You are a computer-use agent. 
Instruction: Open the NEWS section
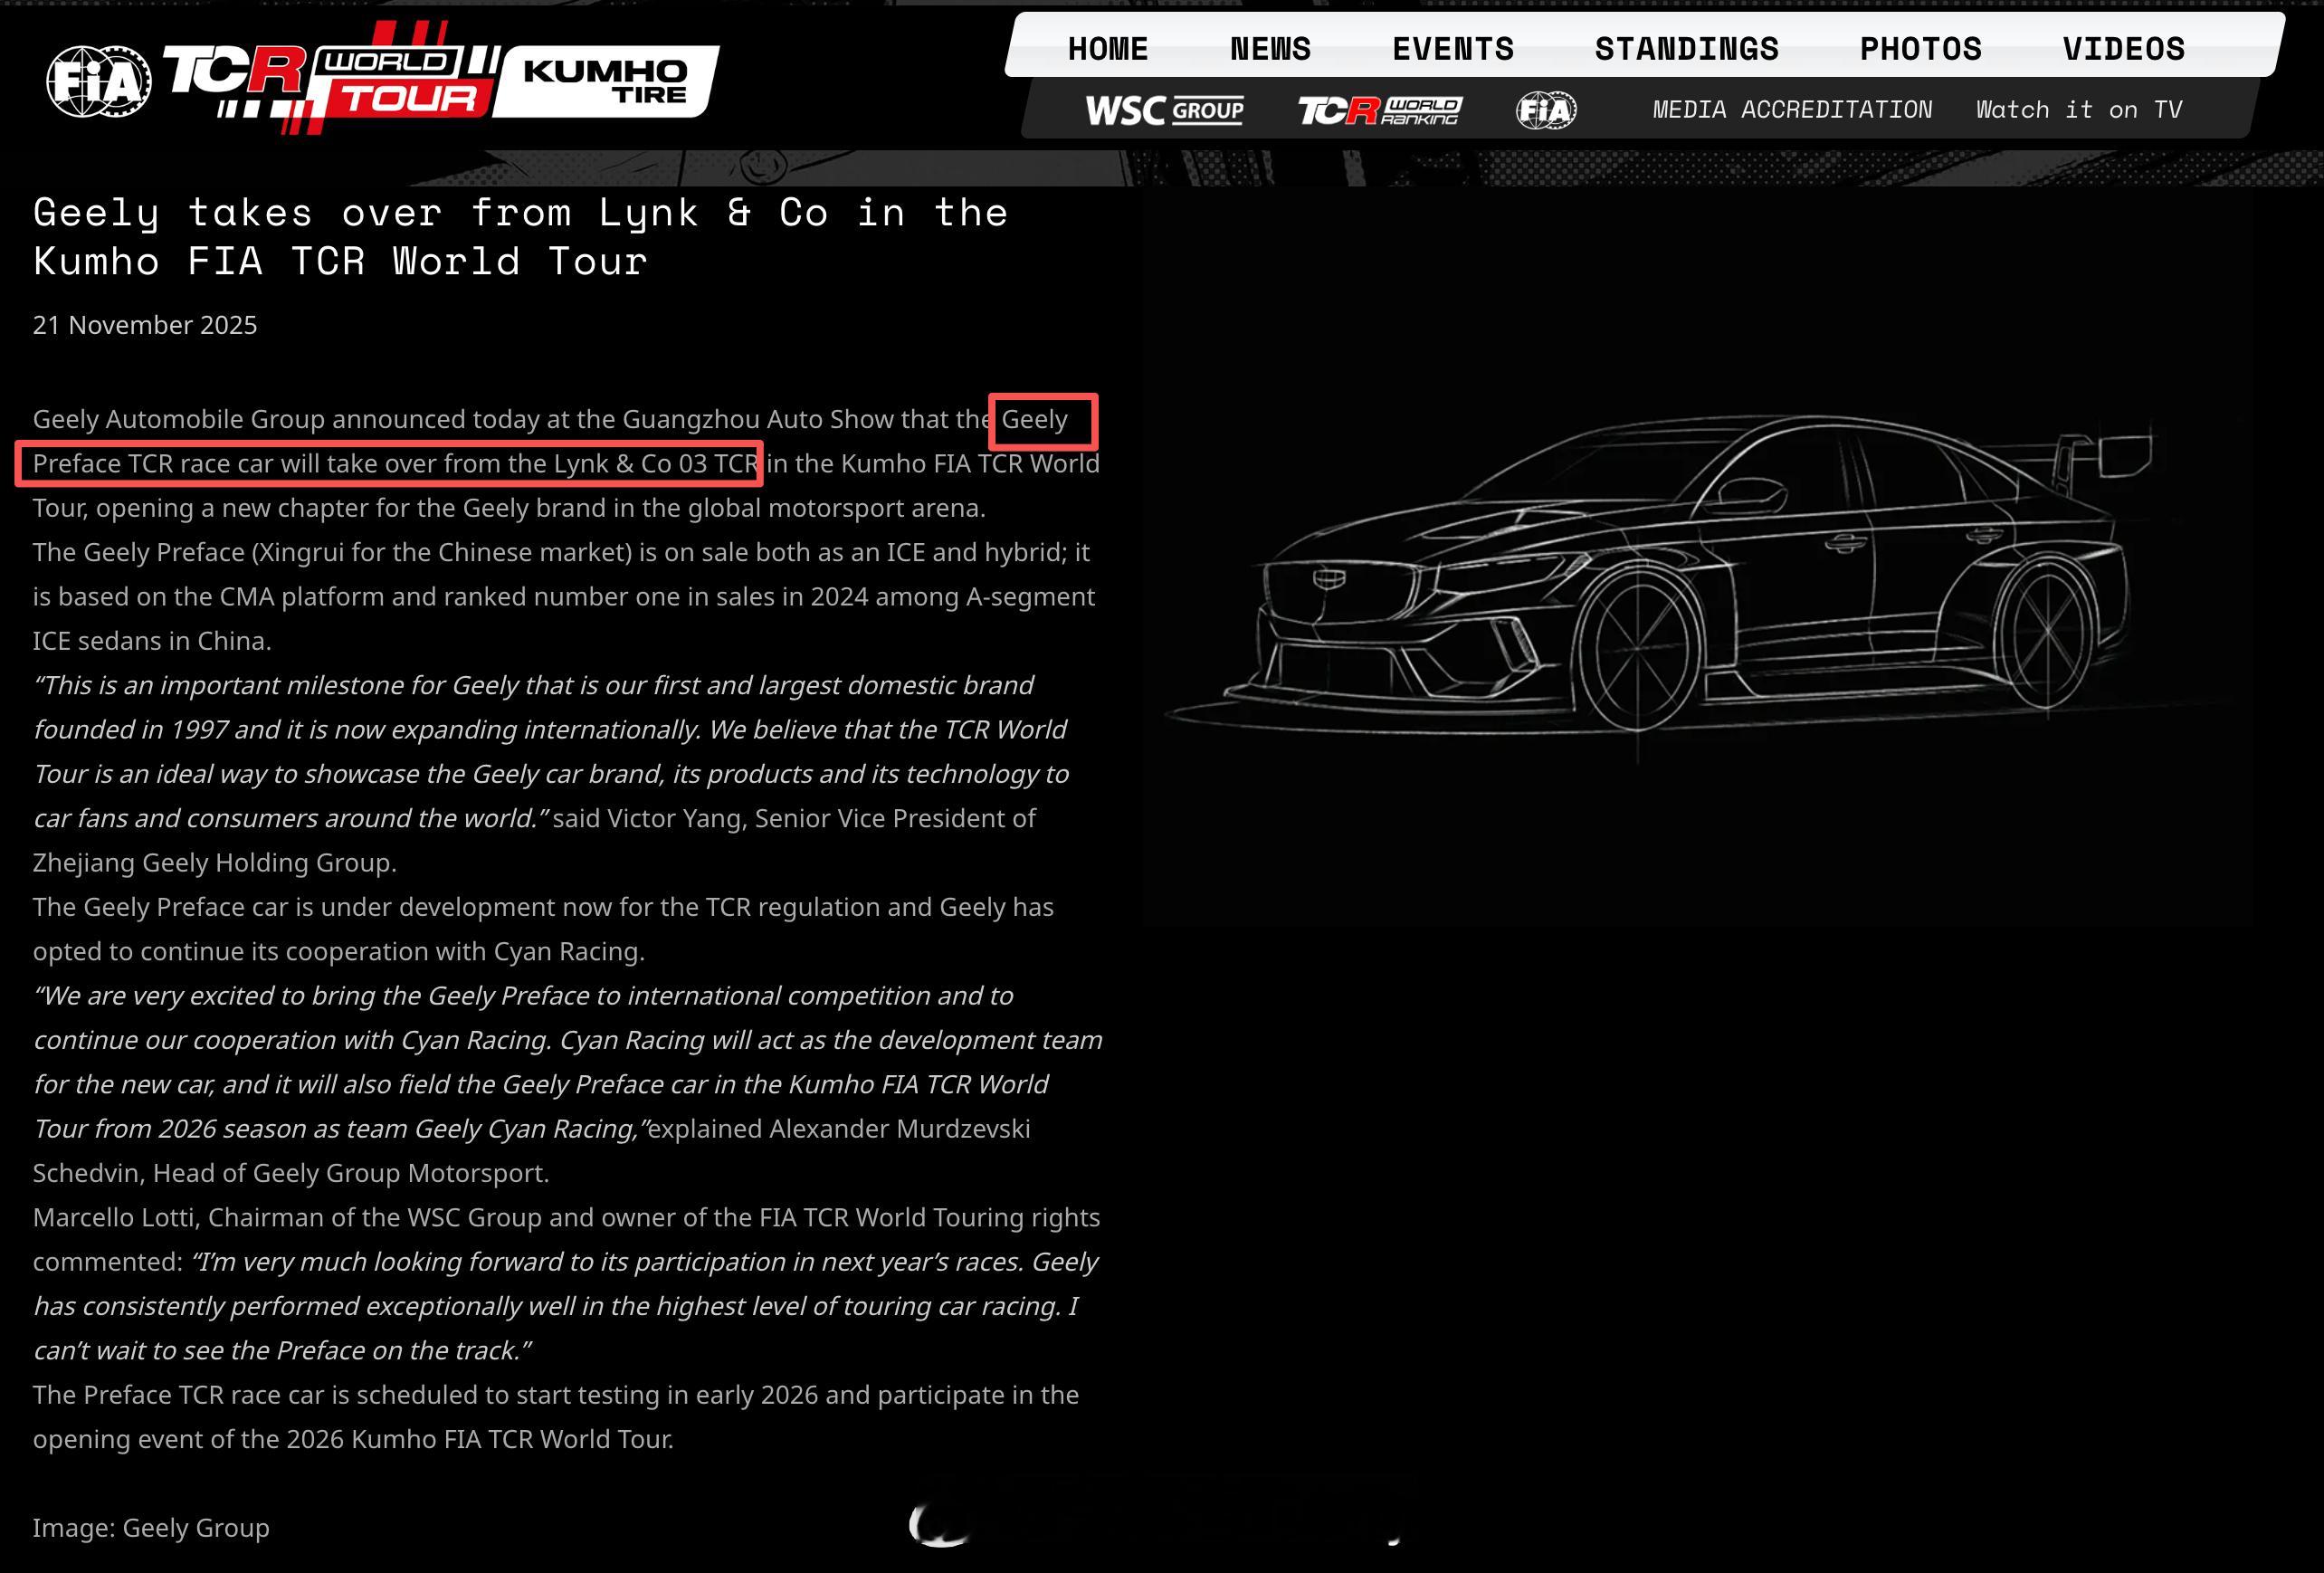coord(1270,48)
